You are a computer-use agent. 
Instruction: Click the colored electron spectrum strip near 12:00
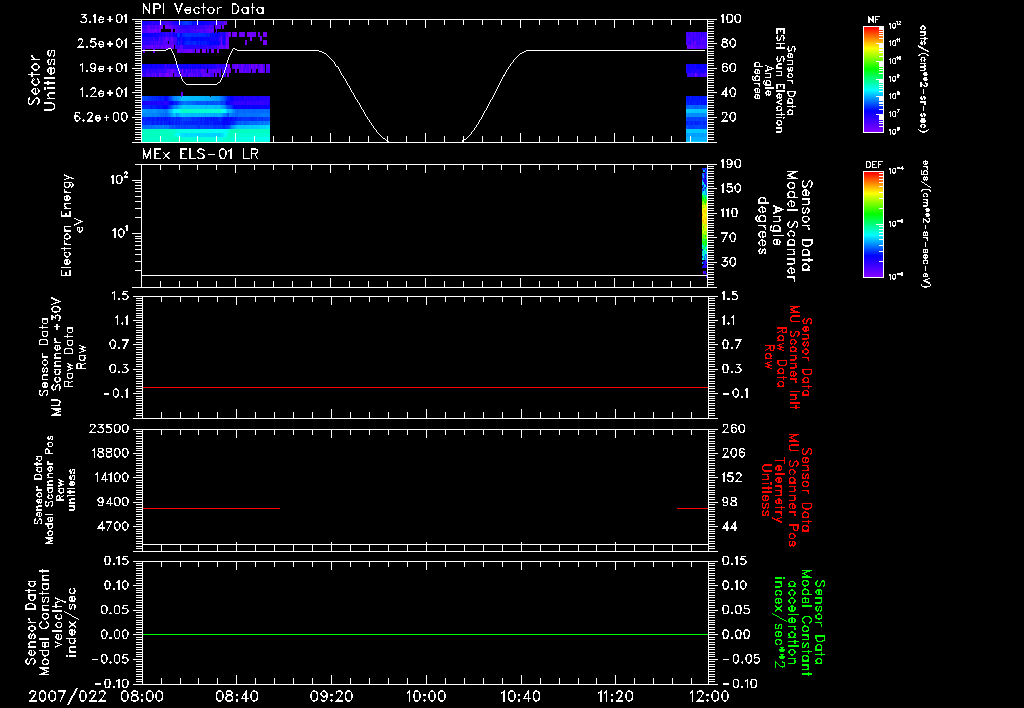click(x=705, y=220)
